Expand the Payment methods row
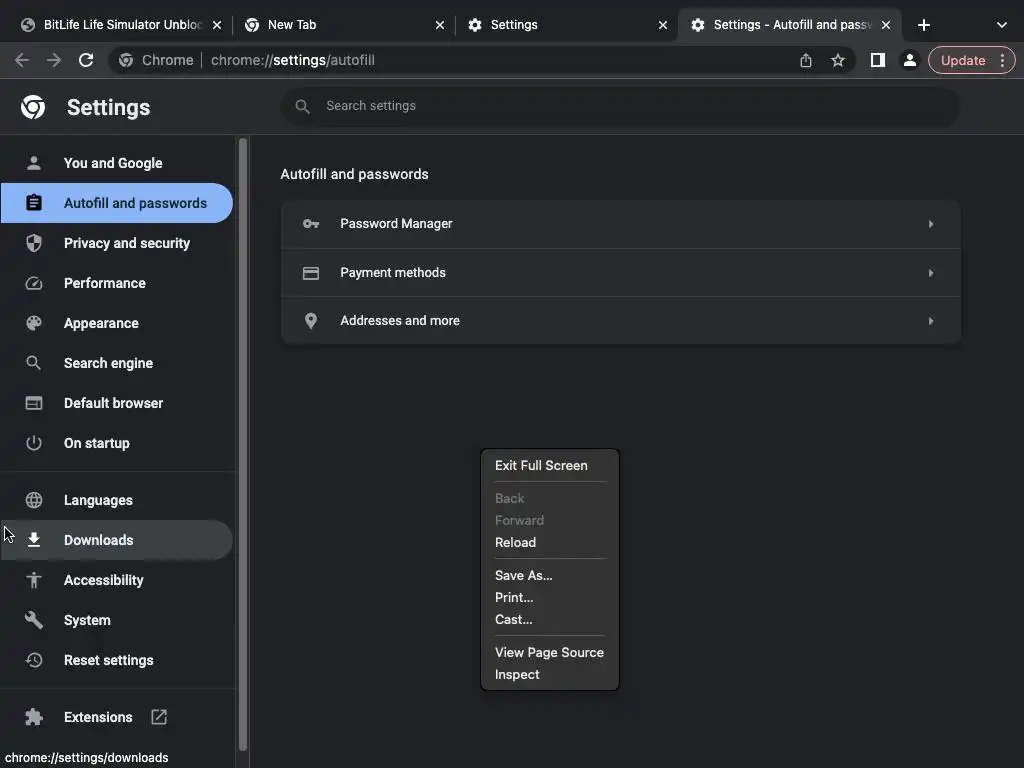The height and width of the screenshot is (768, 1024). tap(620, 273)
